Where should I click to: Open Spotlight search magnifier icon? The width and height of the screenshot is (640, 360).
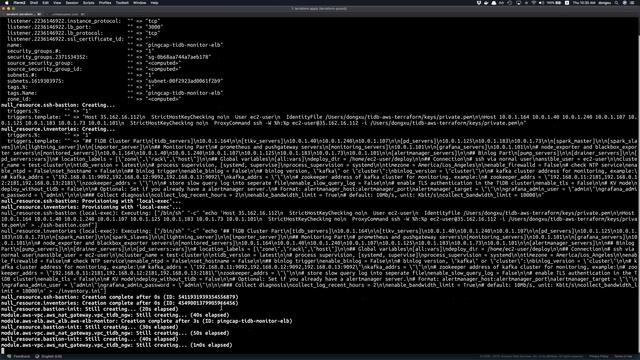[x=616, y=2]
